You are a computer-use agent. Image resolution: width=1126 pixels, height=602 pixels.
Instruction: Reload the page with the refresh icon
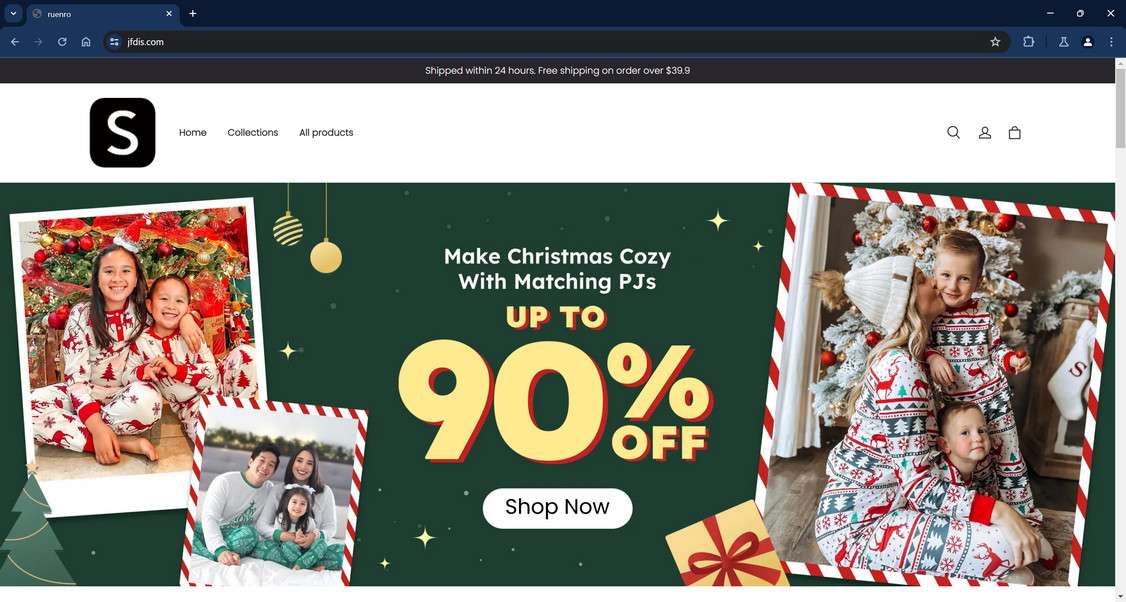point(62,42)
